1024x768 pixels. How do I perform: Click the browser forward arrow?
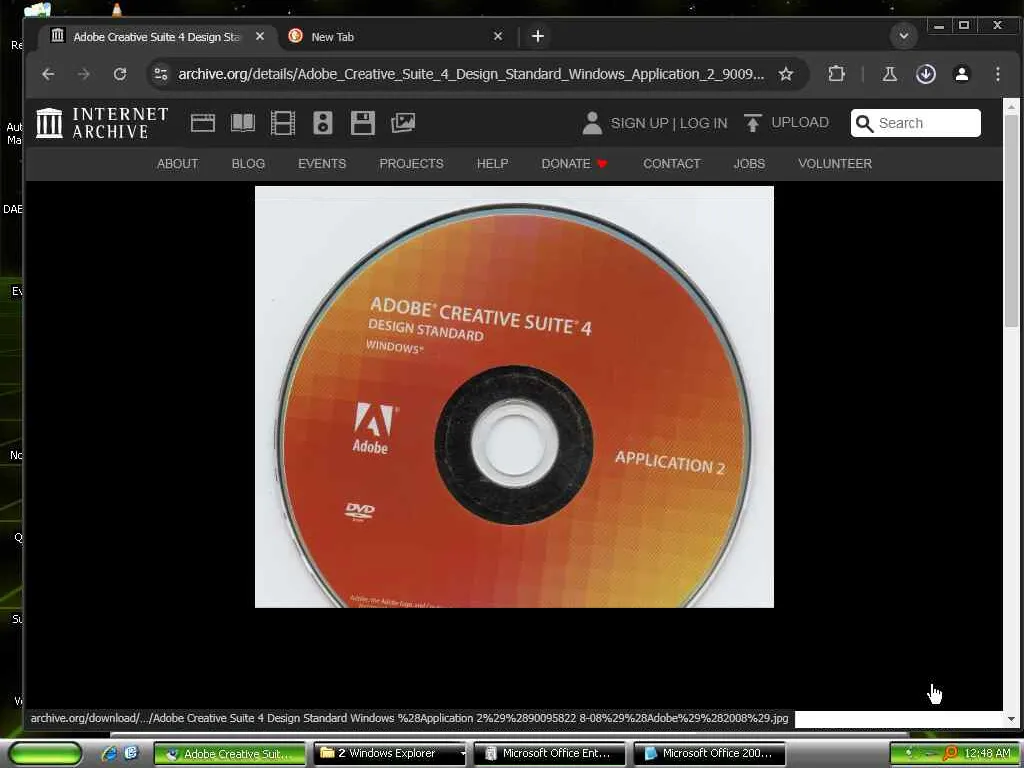(84, 74)
